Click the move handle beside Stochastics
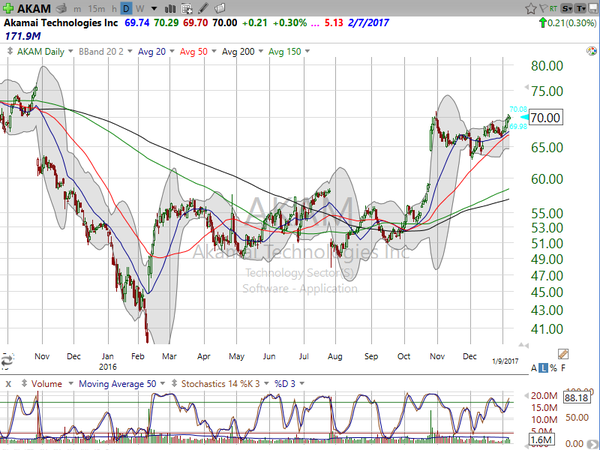The width and height of the screenshot is (600, 450). (x=174, y=383)
